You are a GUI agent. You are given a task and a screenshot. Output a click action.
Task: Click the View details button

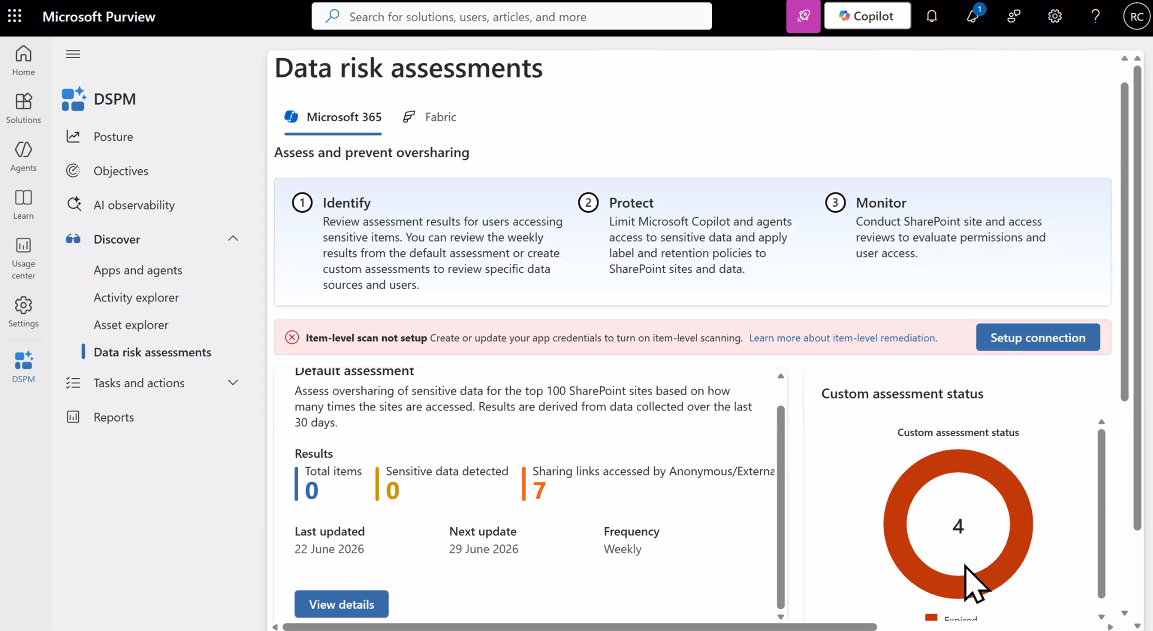coord(341,605)
